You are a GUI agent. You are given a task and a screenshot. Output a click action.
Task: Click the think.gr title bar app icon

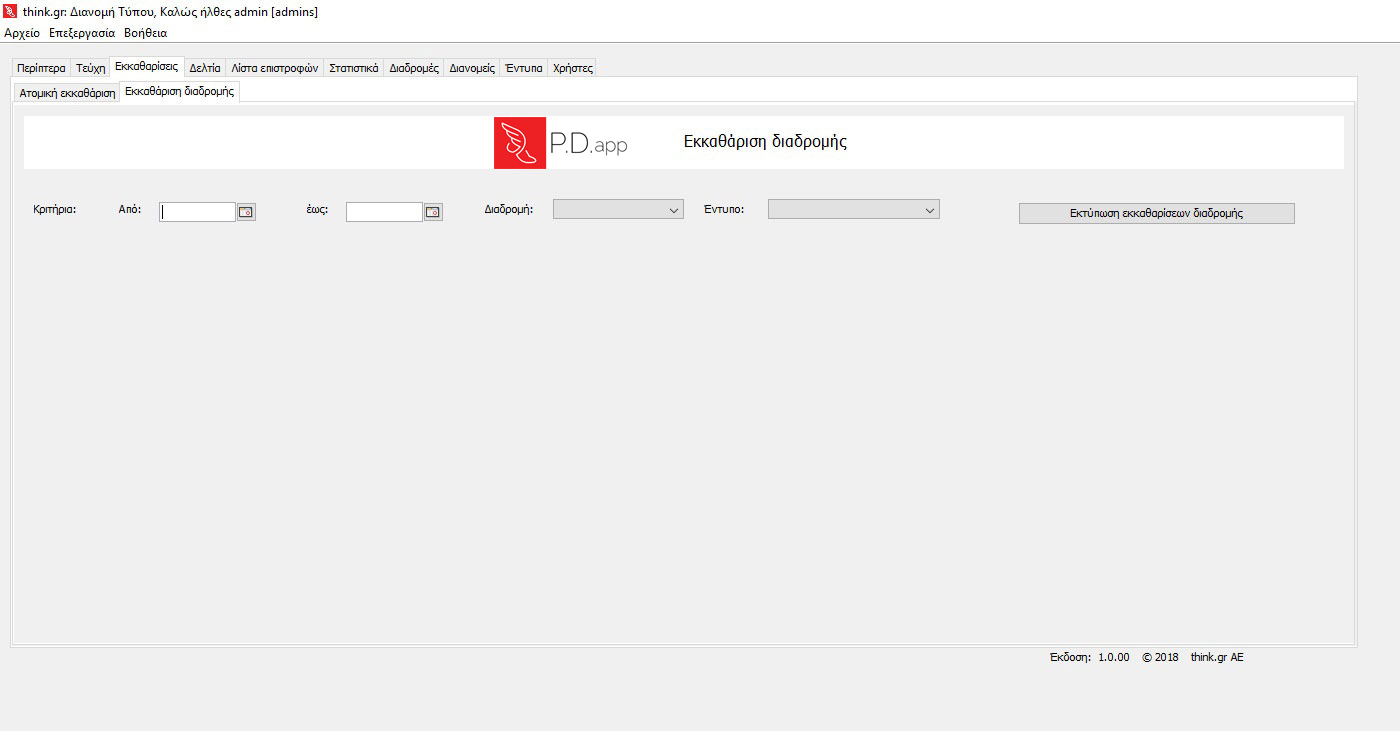[x=10, y=11]
